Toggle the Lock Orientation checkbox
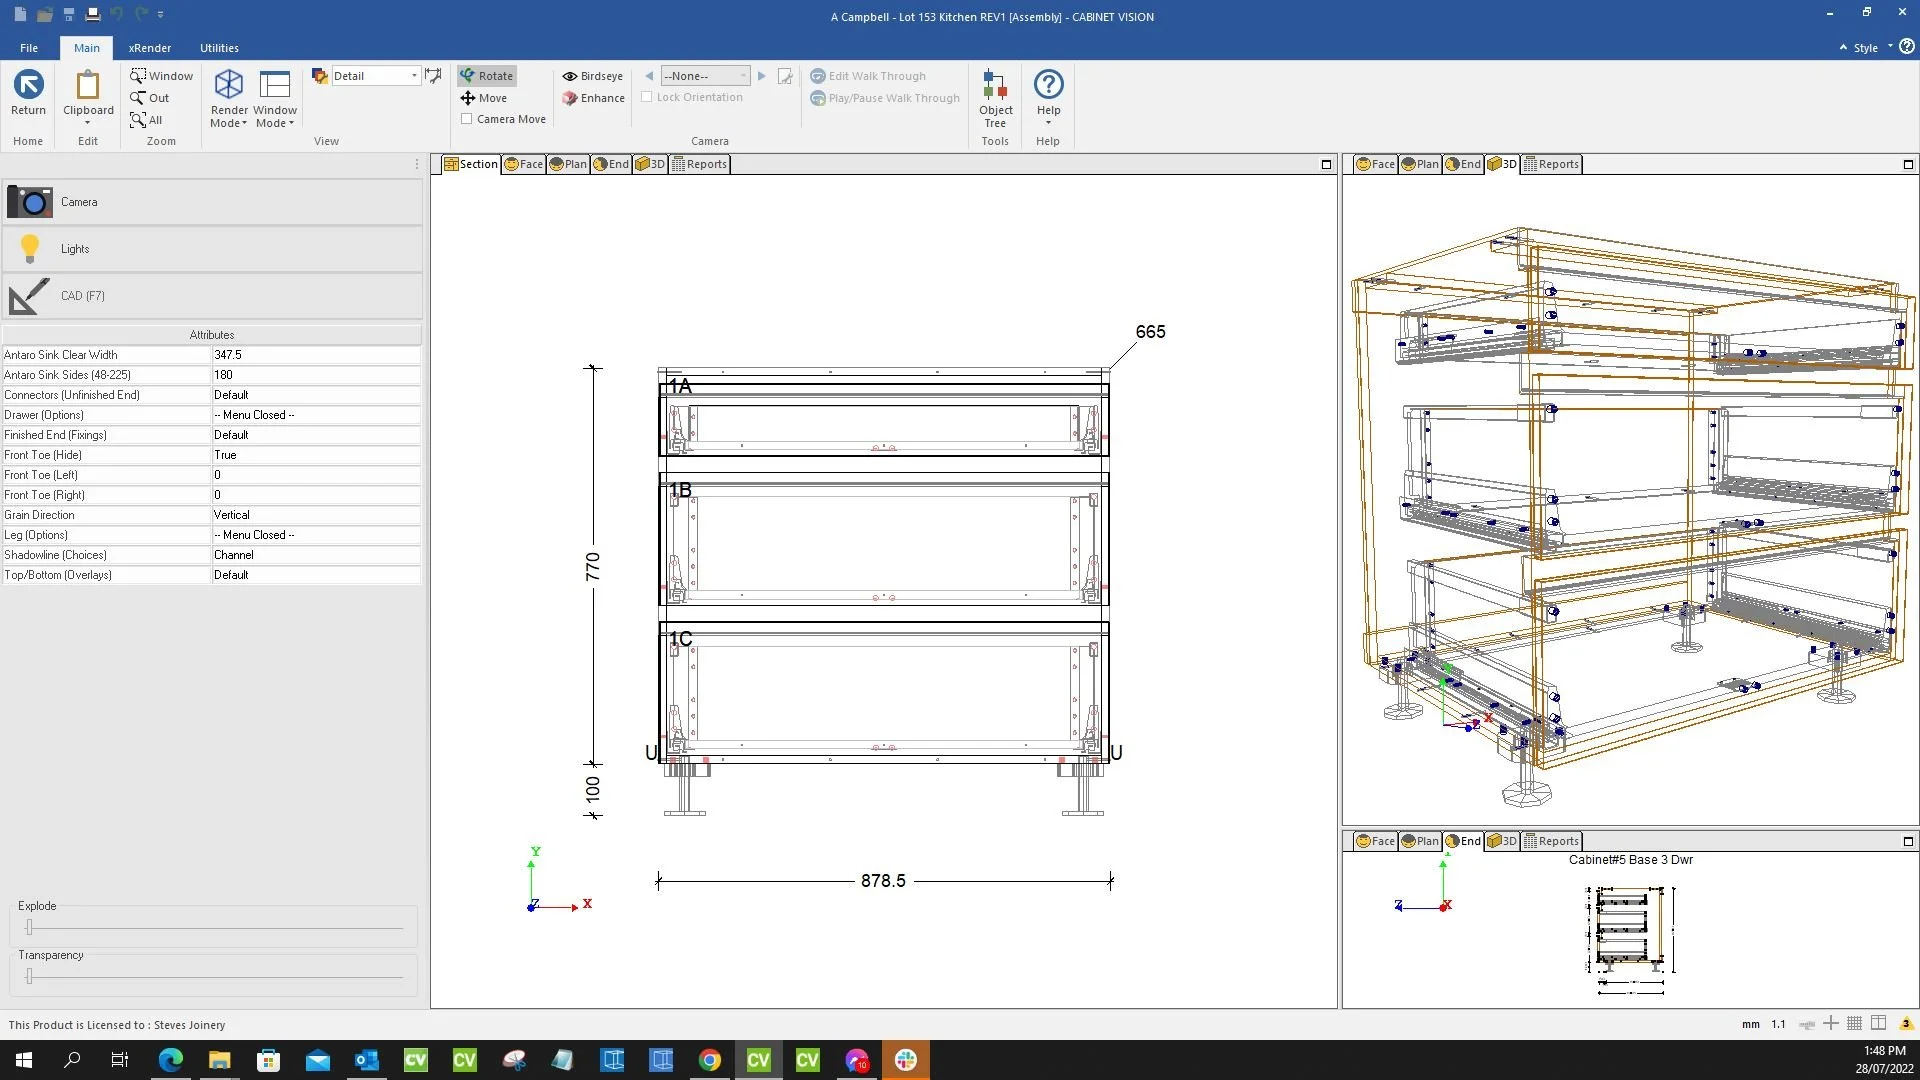Screen dimensions: 1920x1080 pos(647,97)
